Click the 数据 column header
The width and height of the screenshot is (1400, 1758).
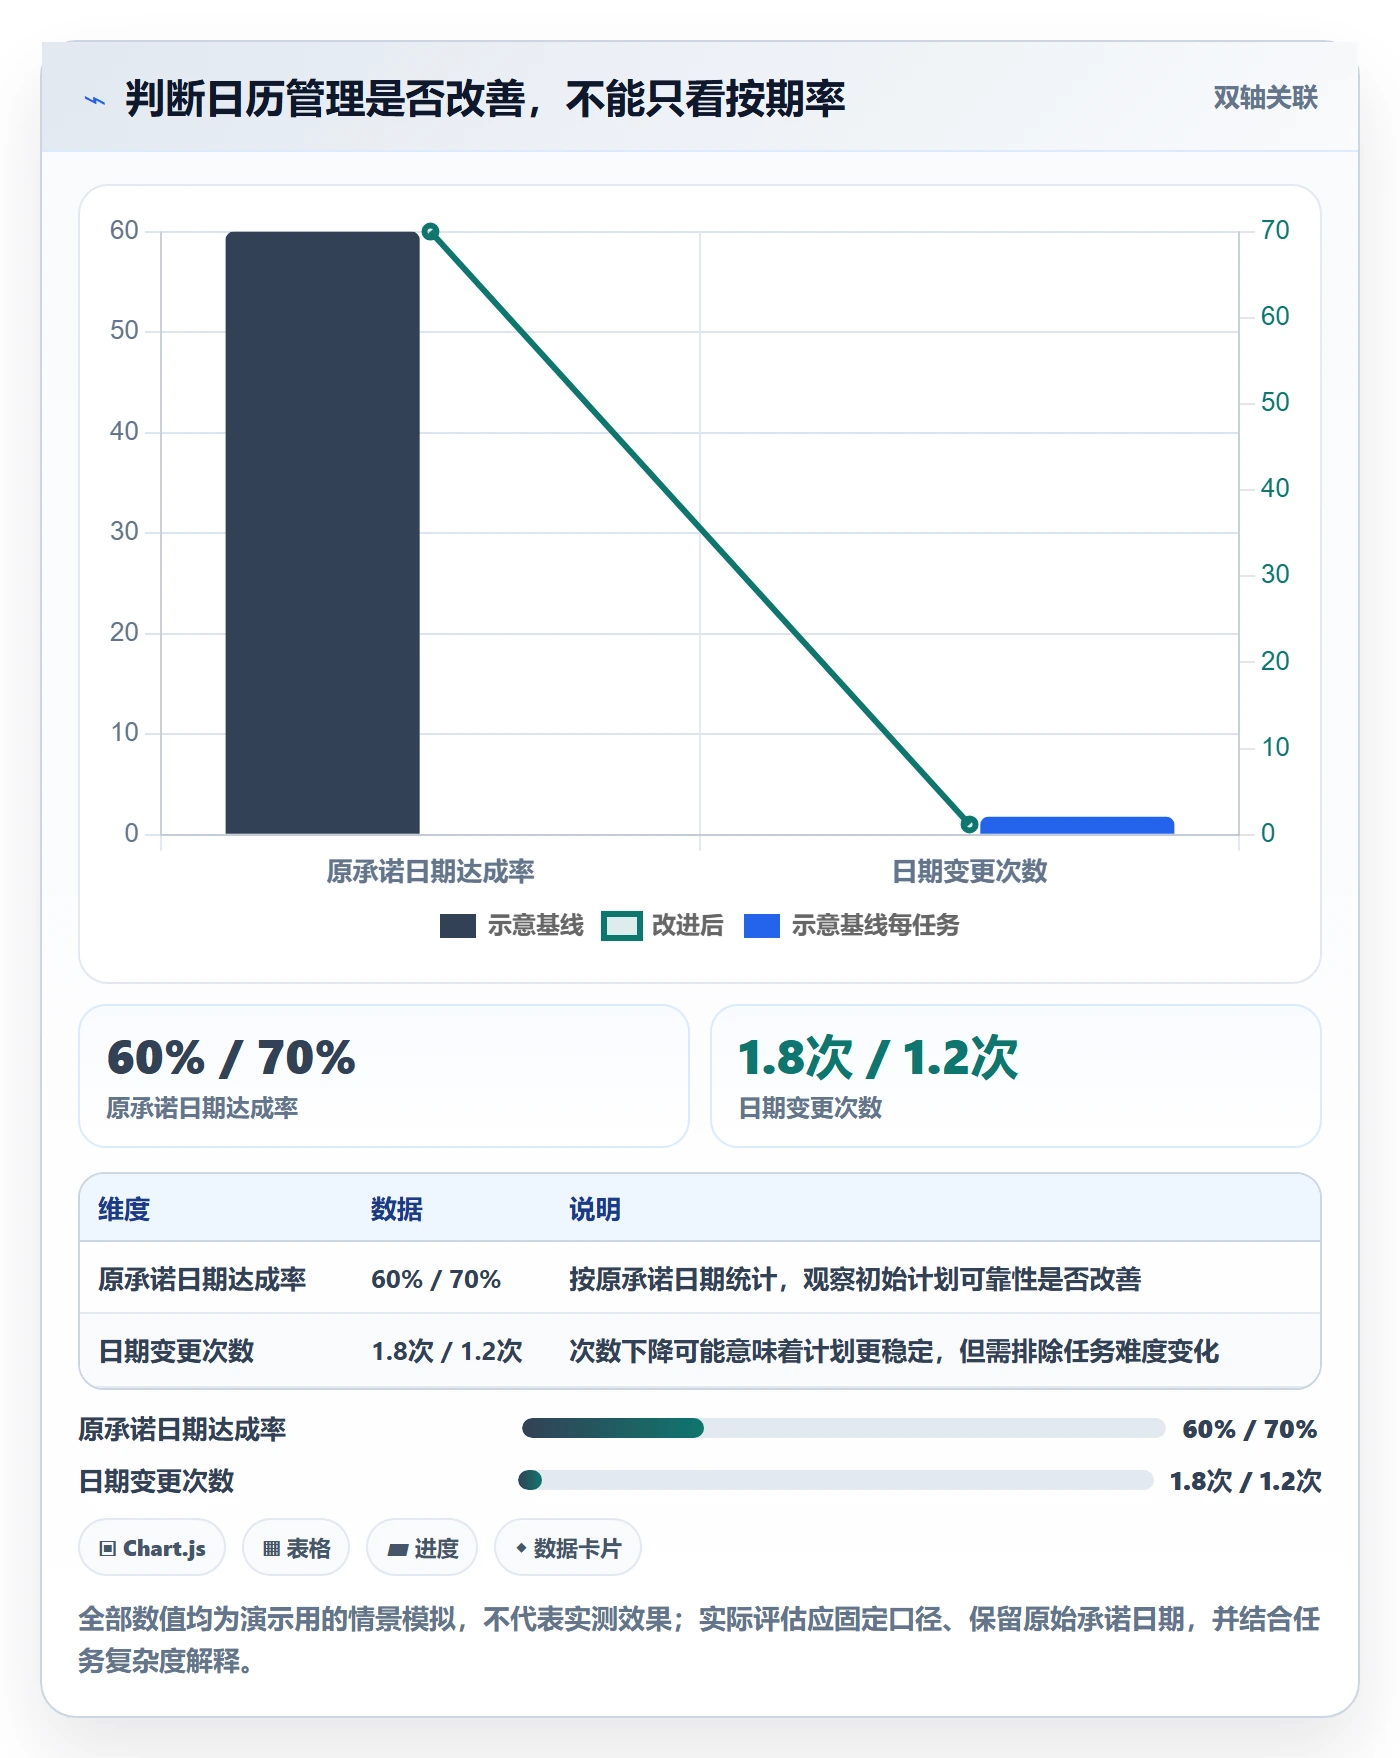click(x=397, y=1209)
